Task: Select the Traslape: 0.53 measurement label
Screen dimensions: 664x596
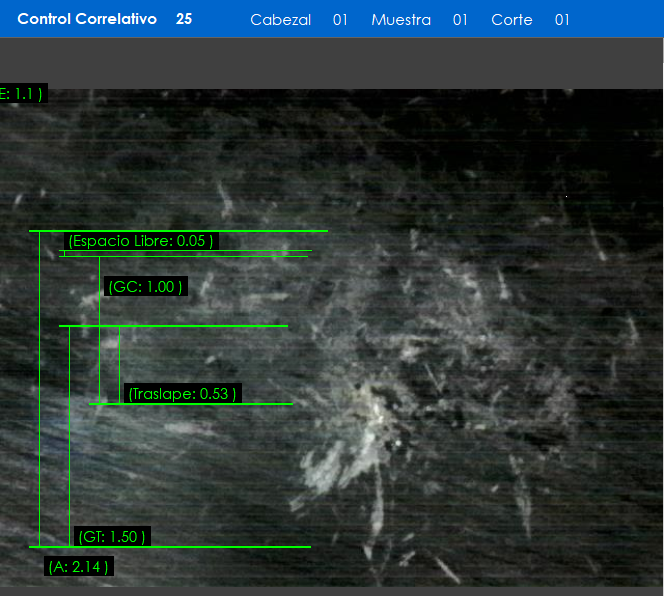Action: 182,394
